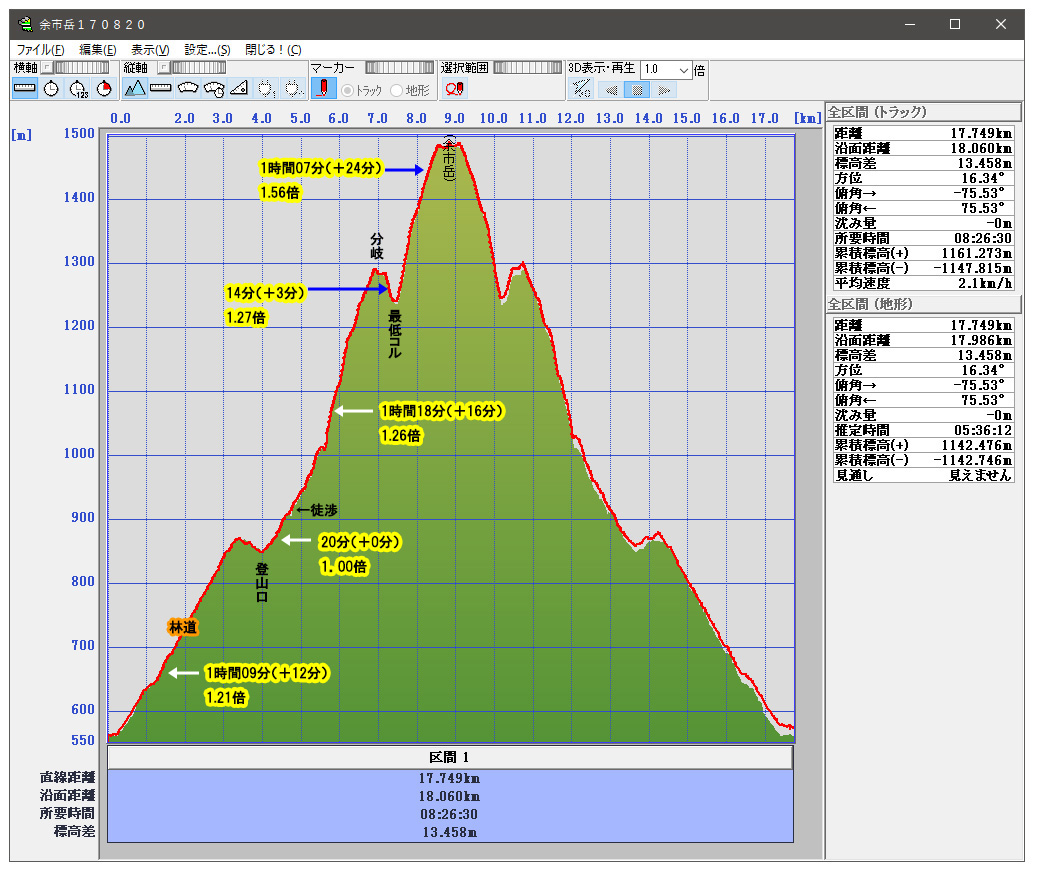Open the 1.0 playback speed dropdown
This screenshot has width=1038, height=872.
pos(684,70)
